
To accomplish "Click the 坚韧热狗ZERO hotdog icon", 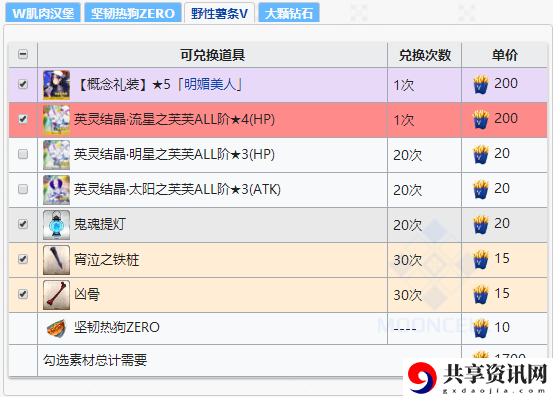I will [x=56, y=328].
